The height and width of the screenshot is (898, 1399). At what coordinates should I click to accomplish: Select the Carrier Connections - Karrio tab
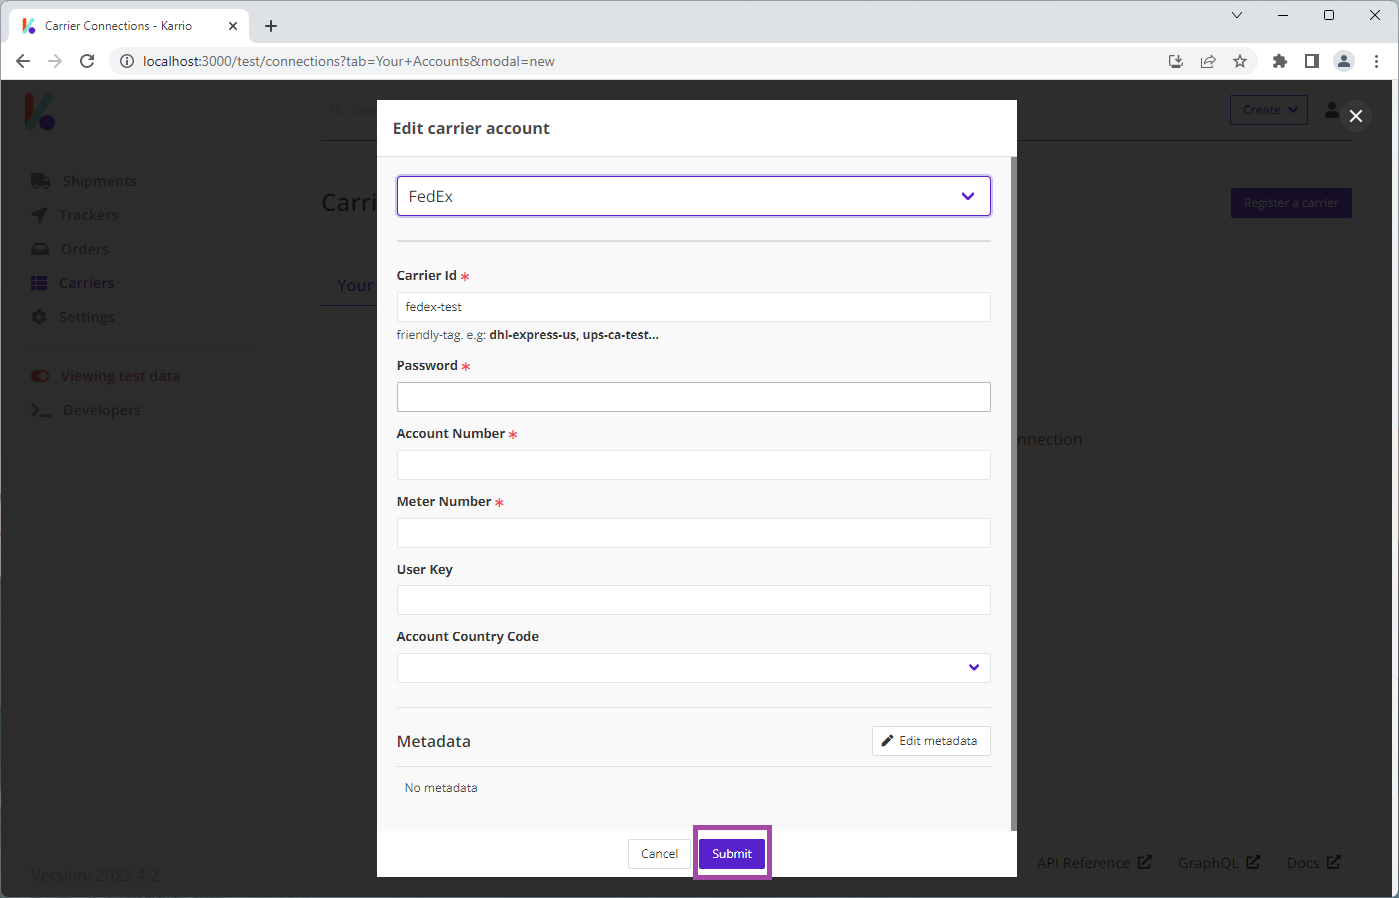[130, 26]
